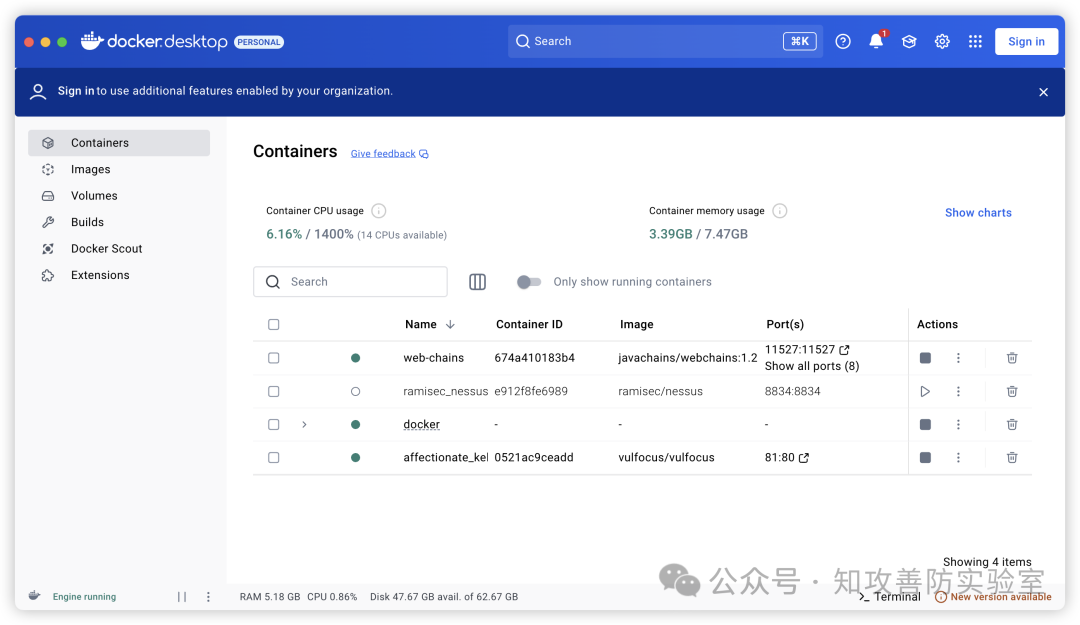Screen dimensions: 1080x625
Task: Open more actions for web-chains
Action: click(958, 358)
